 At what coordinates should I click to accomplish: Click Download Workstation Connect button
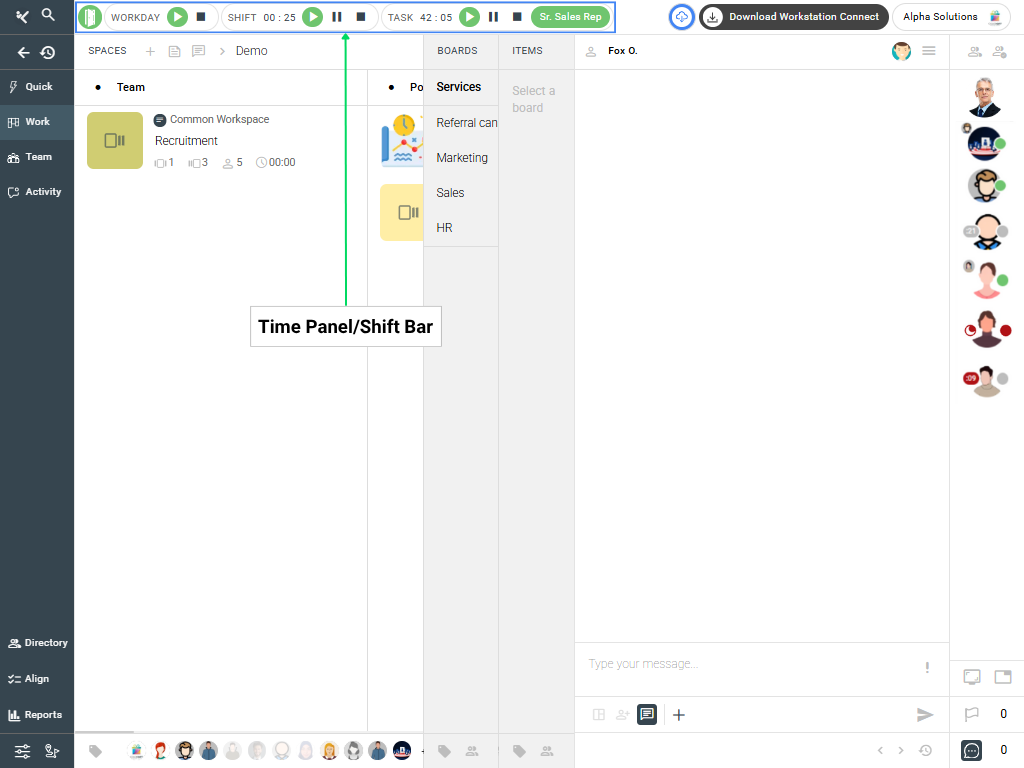(x=793, y=17)
